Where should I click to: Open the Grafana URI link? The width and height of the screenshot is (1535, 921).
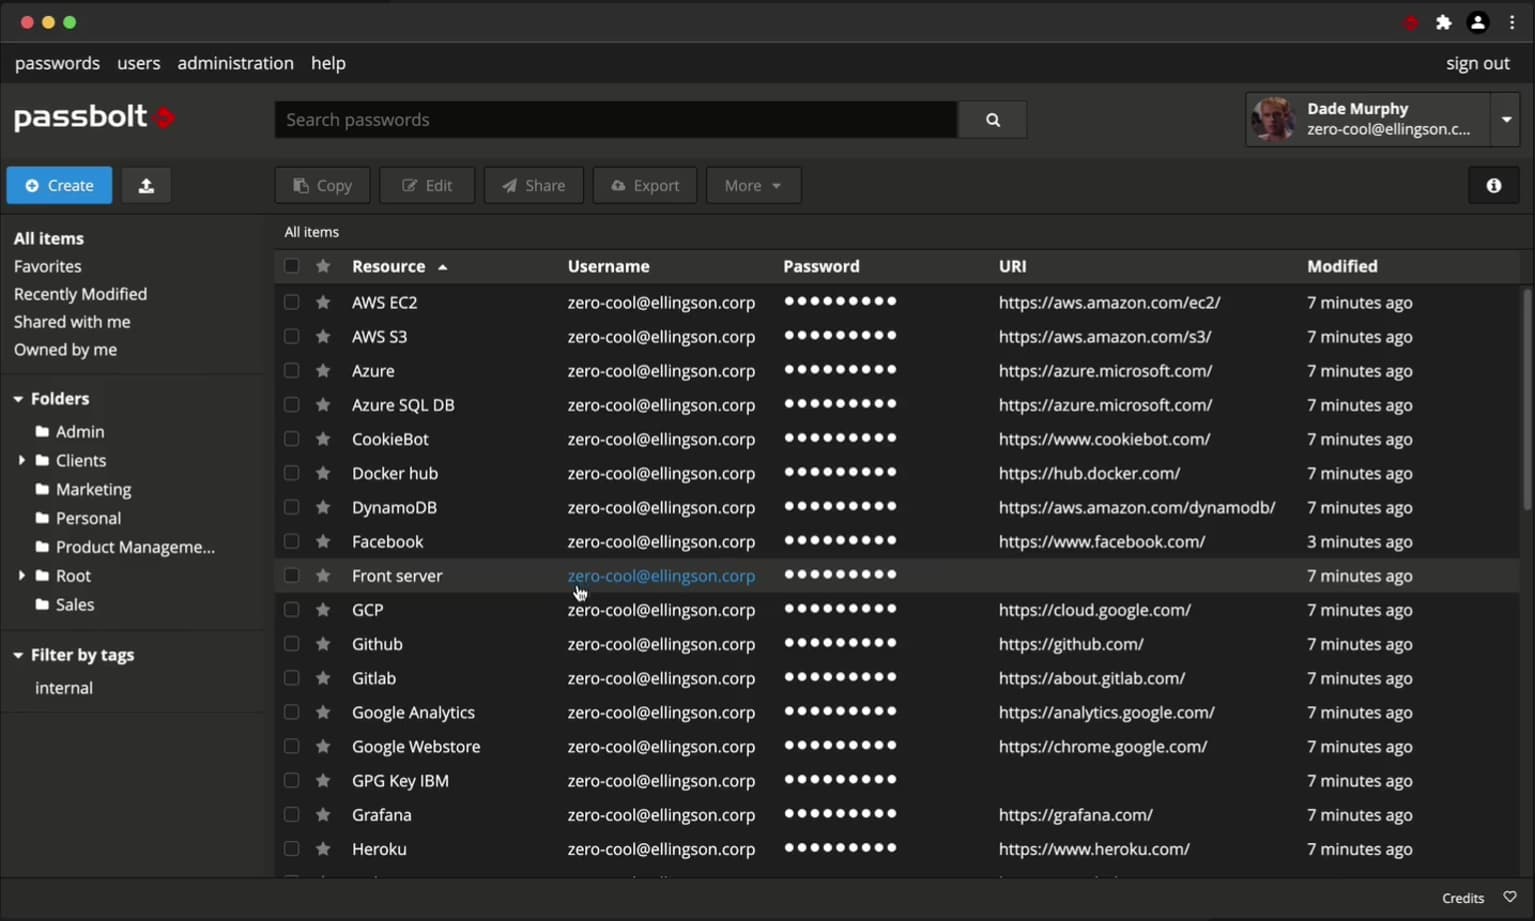tap(1075, 815)
